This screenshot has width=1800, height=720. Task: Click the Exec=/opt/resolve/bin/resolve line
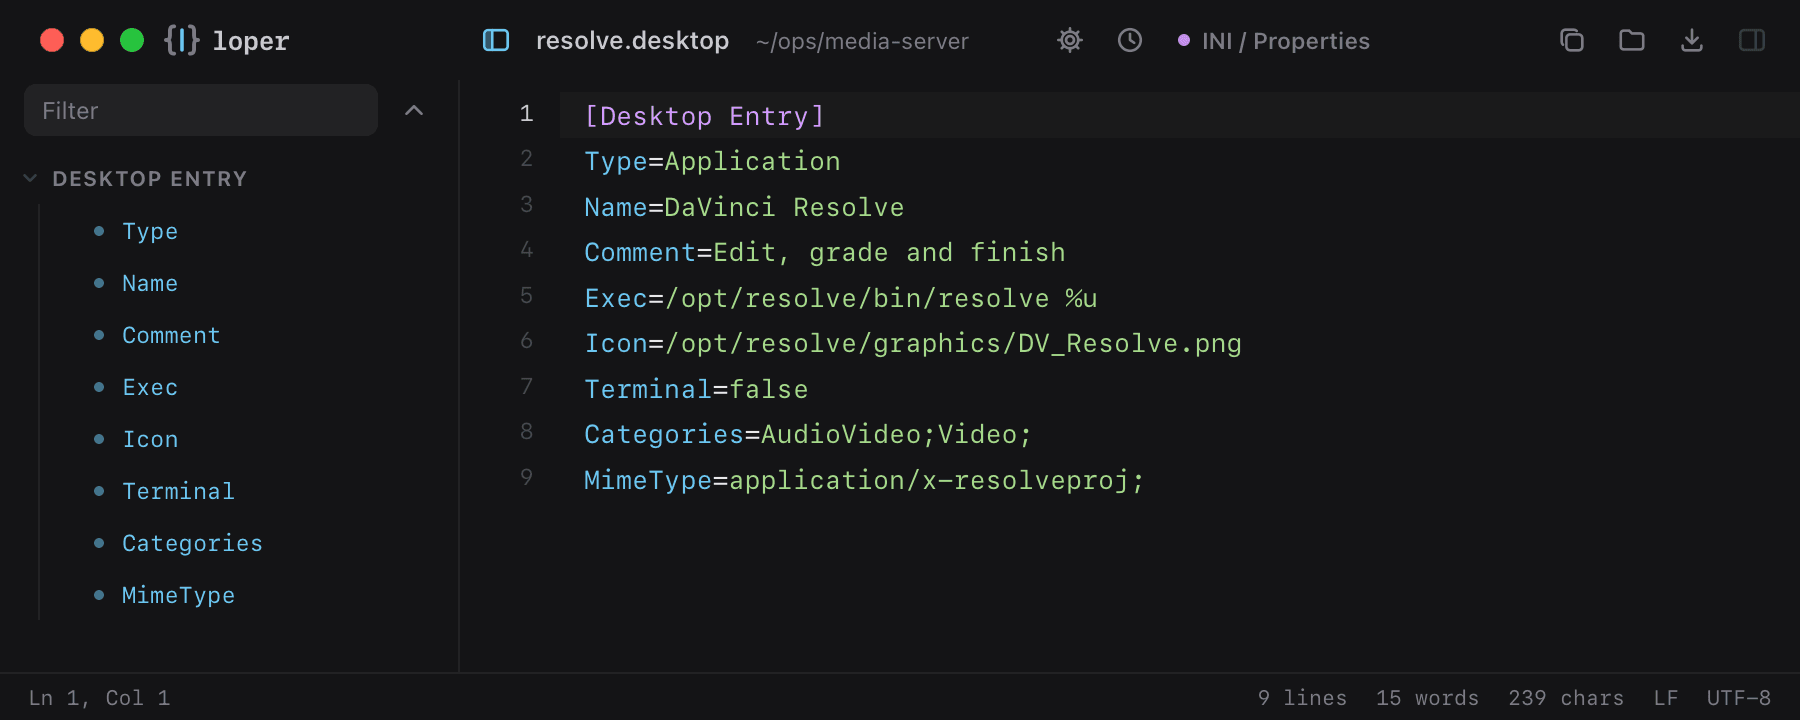click(841, 298)
